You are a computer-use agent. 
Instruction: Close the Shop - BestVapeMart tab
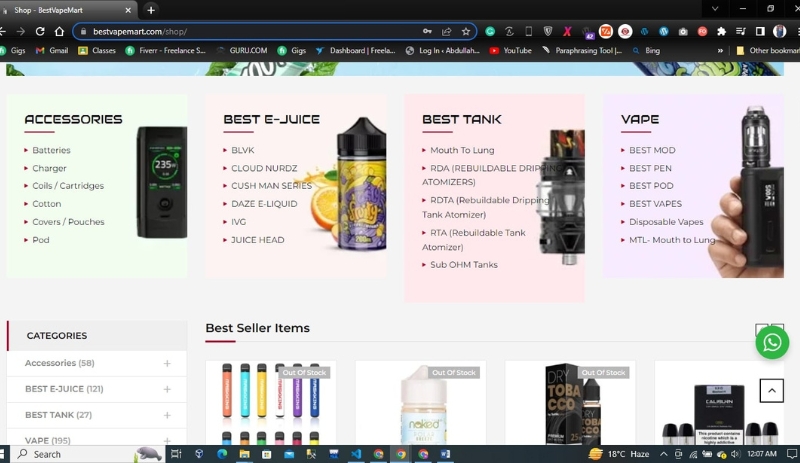click(128, 10)
